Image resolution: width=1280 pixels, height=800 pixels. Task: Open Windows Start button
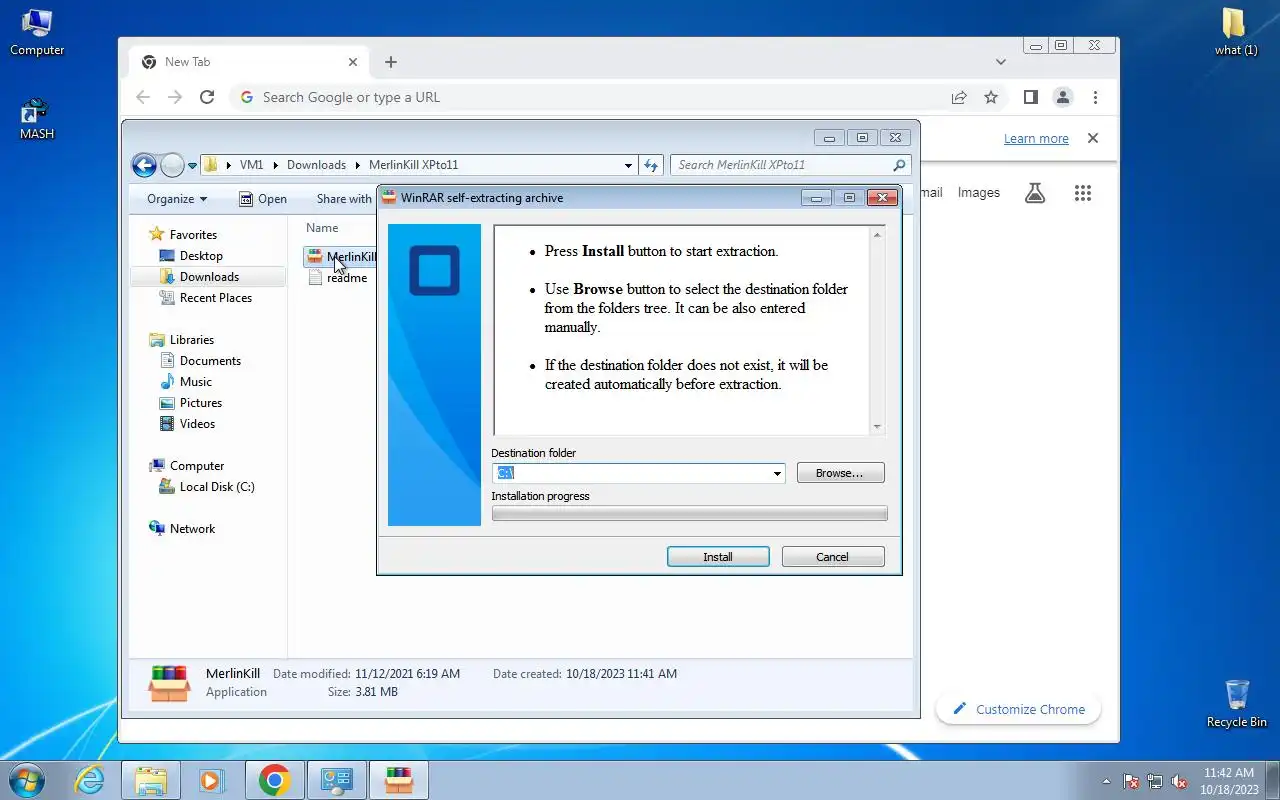(x=27, y=779)
